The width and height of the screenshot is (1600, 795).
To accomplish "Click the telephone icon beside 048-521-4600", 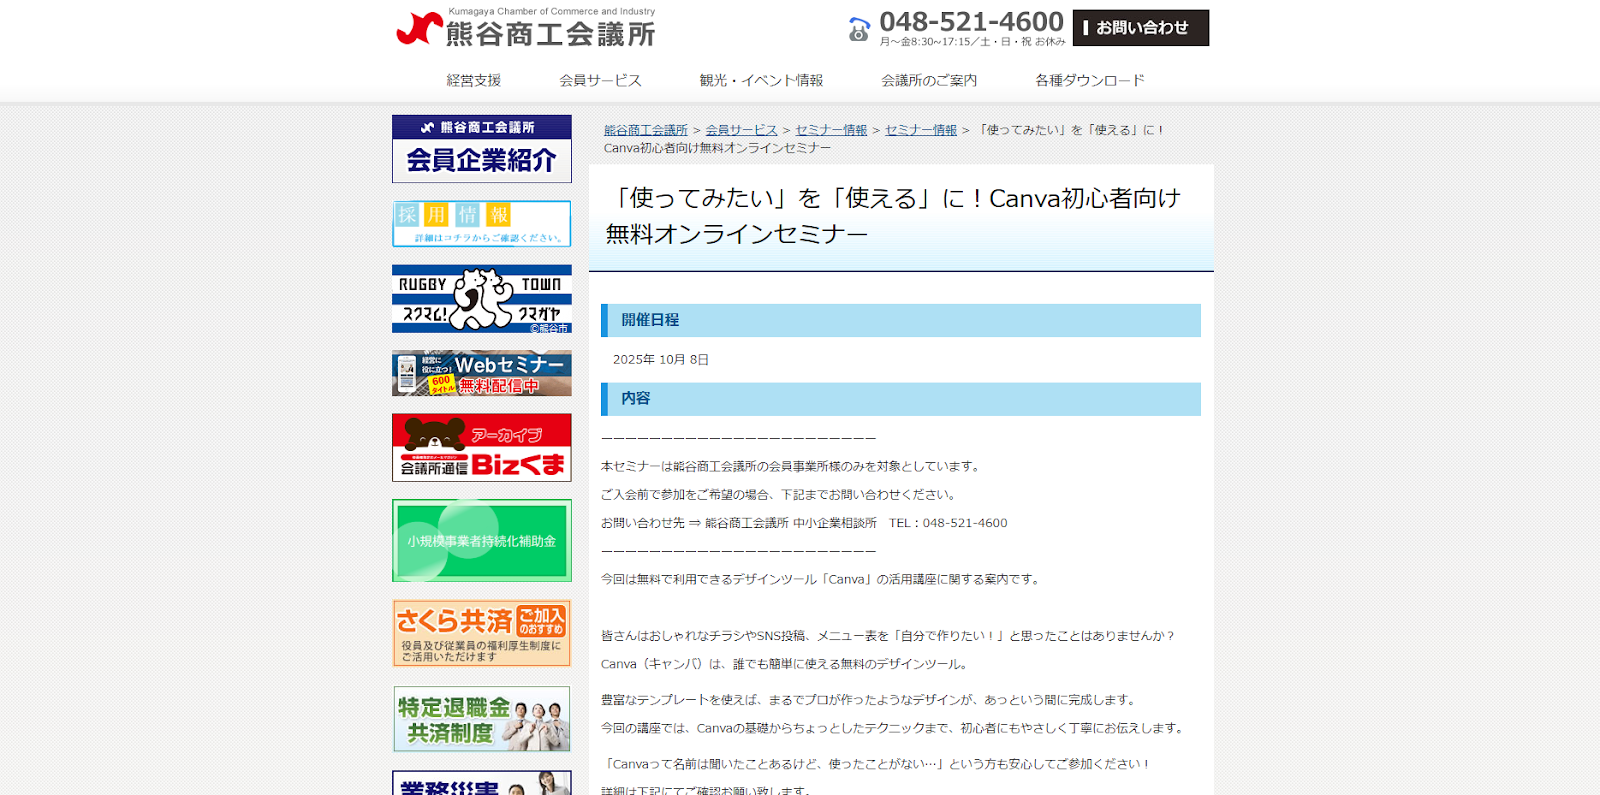I will tap(859, 30).
